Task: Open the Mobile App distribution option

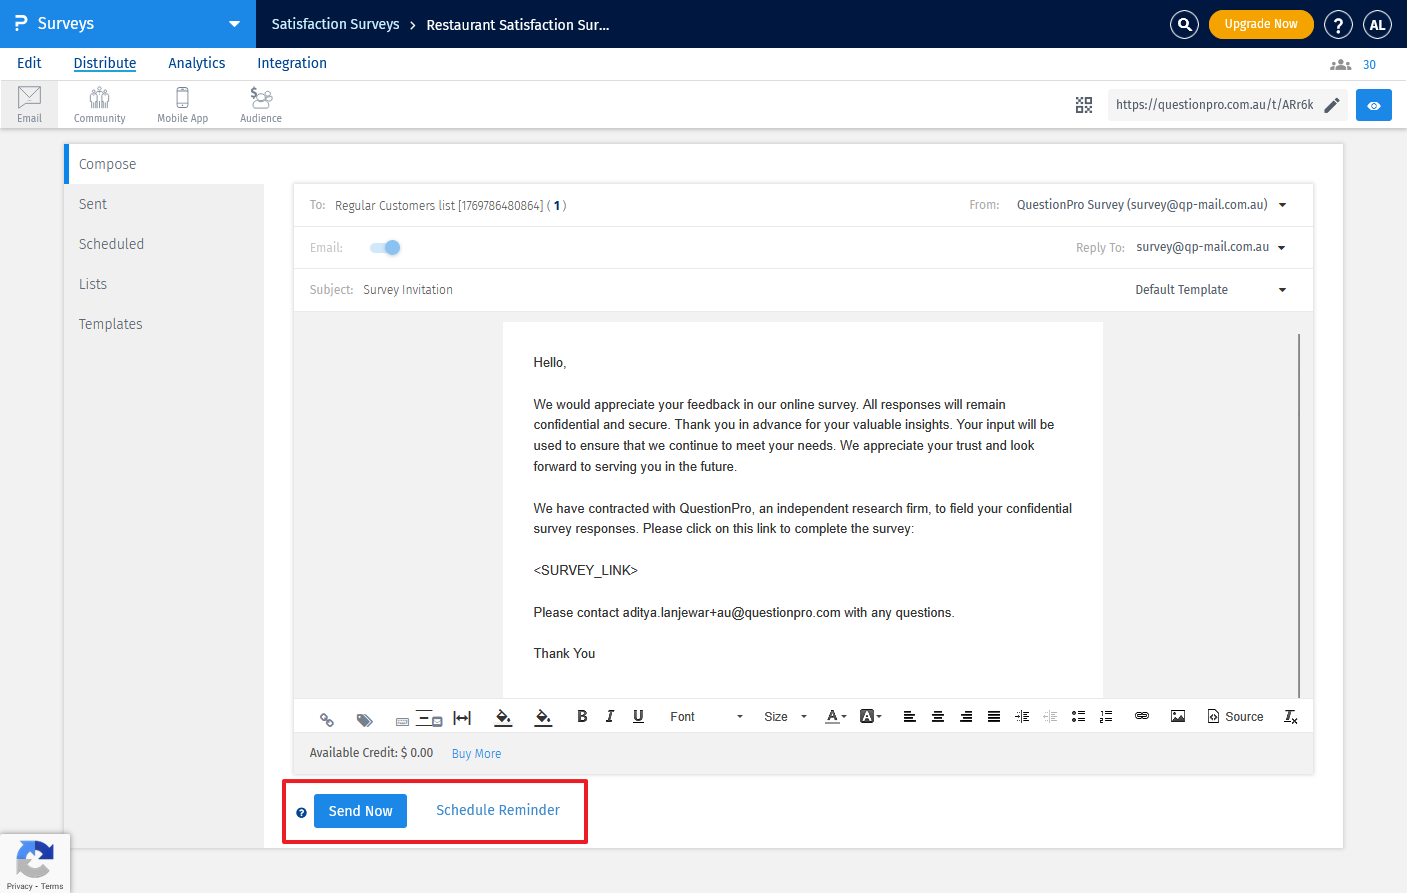Action: 182,105
